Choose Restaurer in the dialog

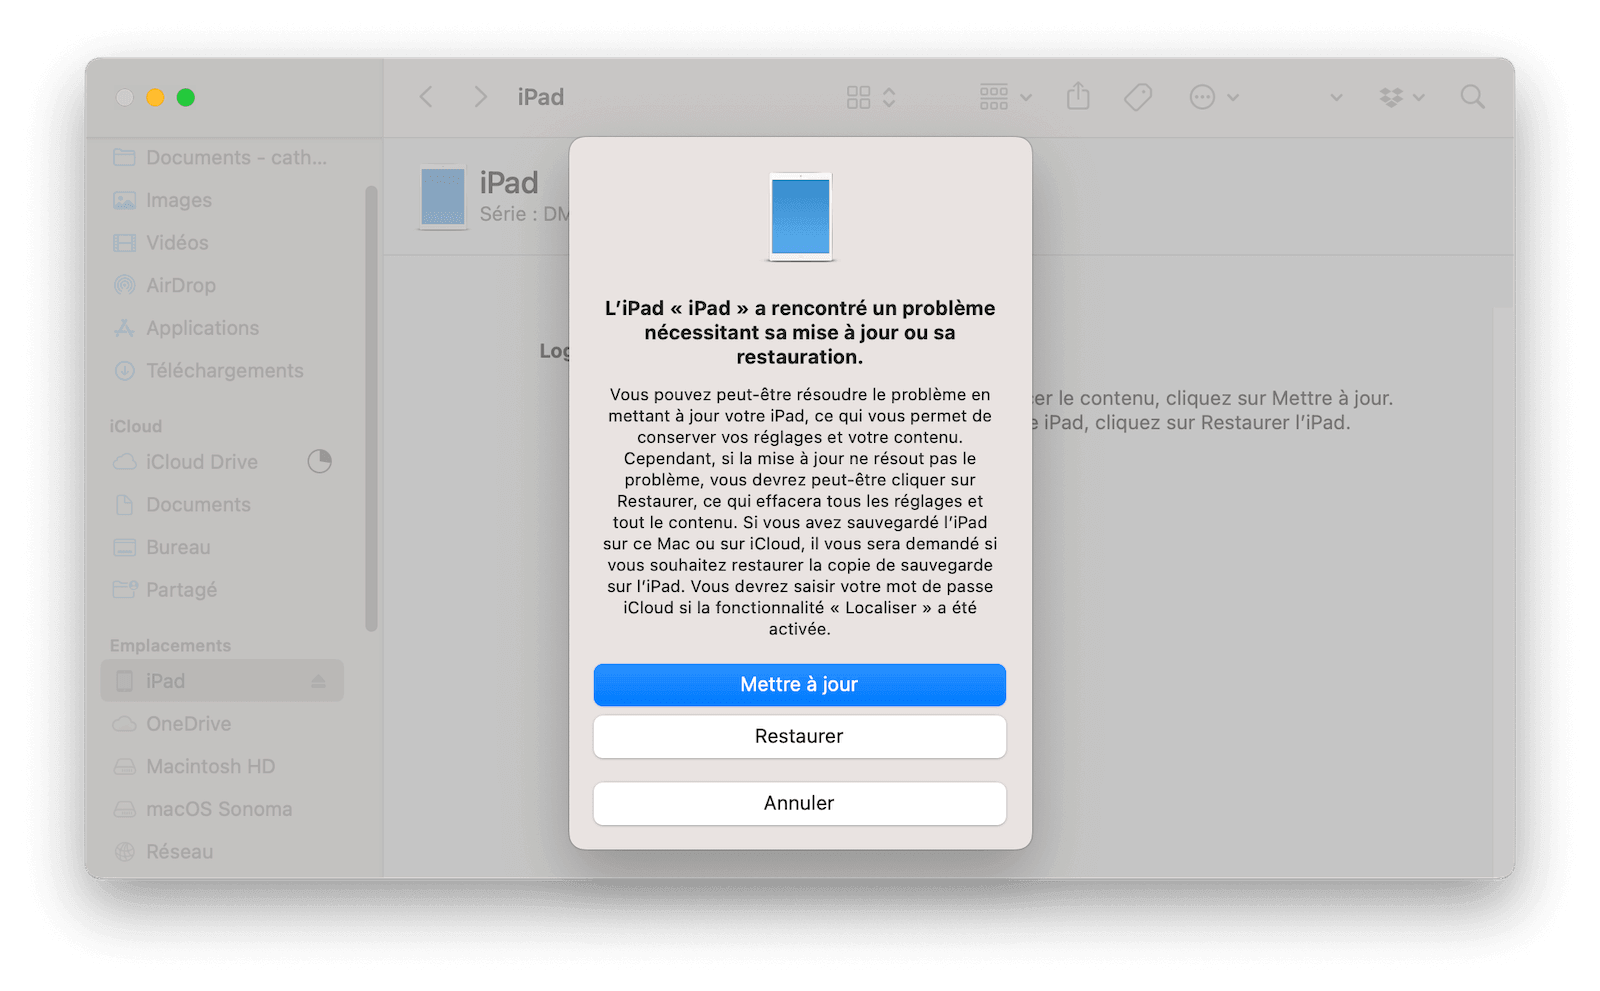click(x=799, y=737)
